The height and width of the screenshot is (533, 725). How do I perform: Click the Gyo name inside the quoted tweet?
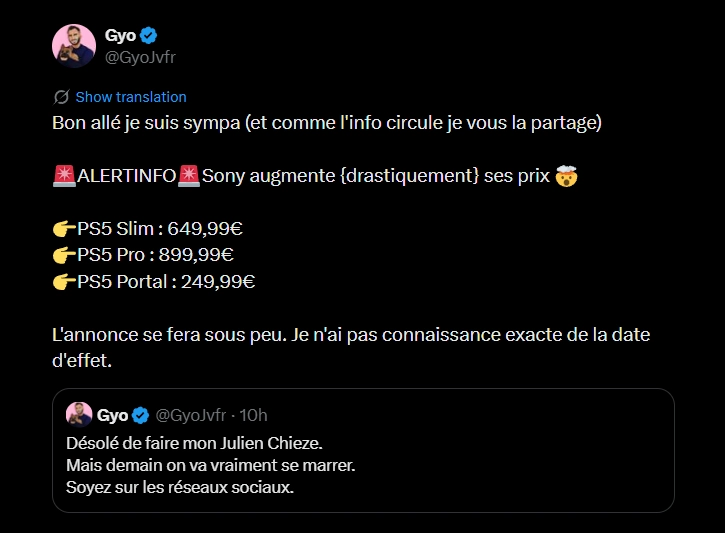113,415
